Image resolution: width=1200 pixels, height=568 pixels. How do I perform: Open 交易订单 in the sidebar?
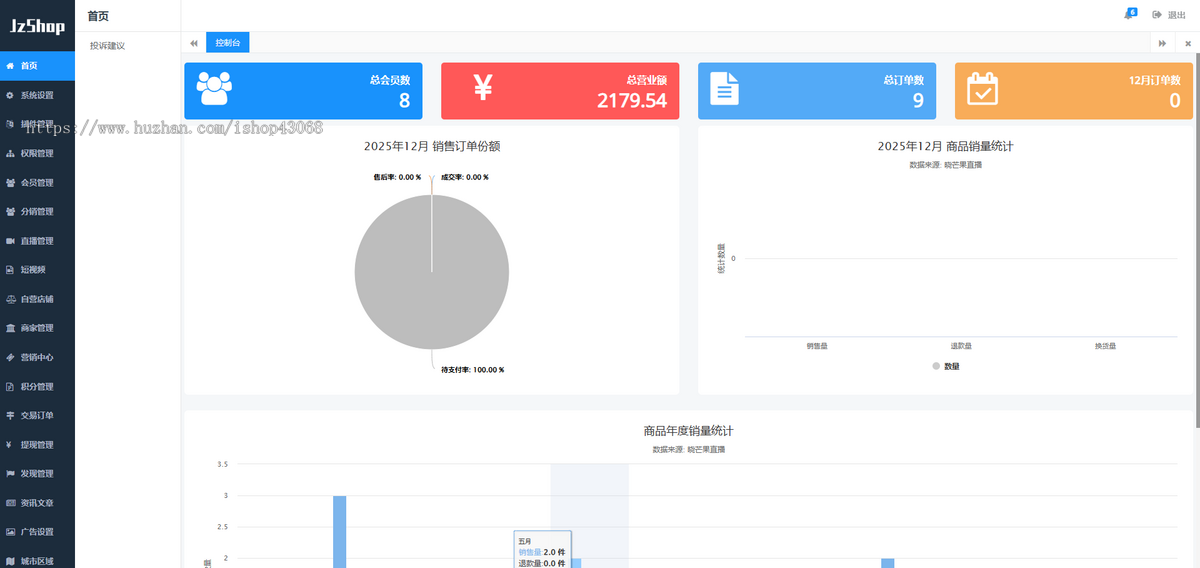click(x=37, y=415)
